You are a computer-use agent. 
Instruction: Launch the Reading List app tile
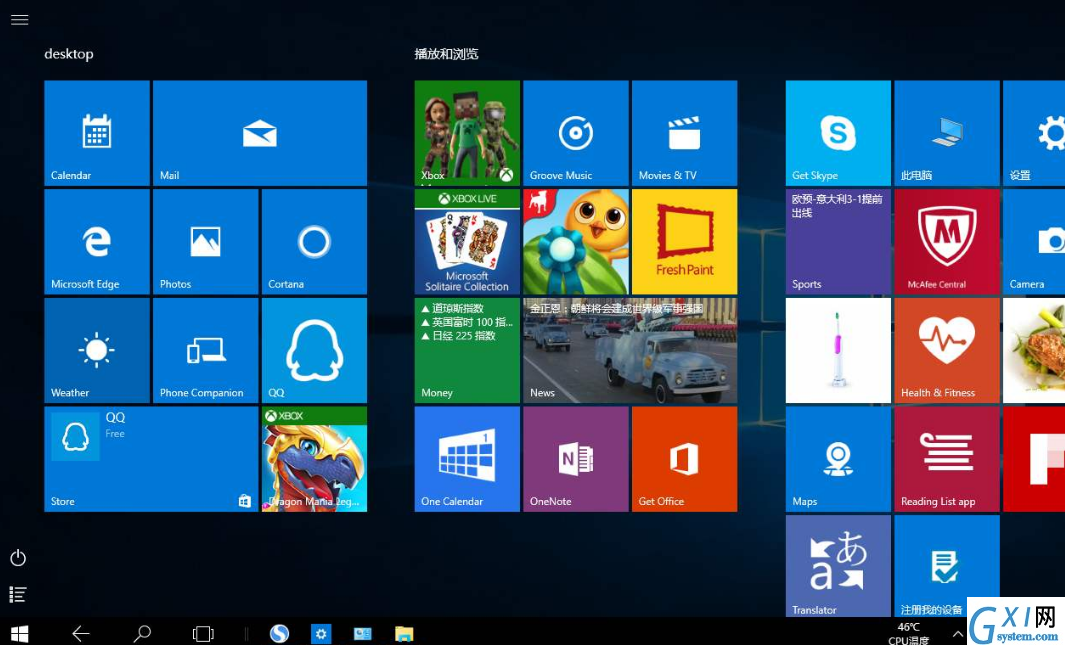point(947,459)
